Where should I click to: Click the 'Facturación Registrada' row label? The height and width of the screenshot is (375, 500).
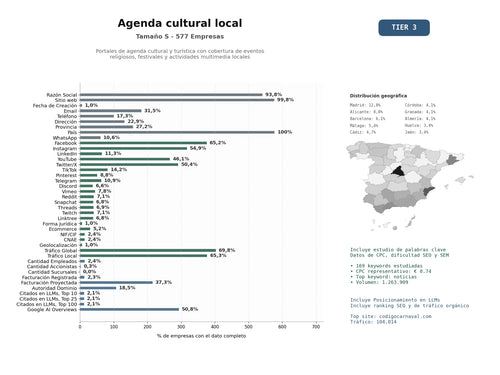[x=49, y=277]
